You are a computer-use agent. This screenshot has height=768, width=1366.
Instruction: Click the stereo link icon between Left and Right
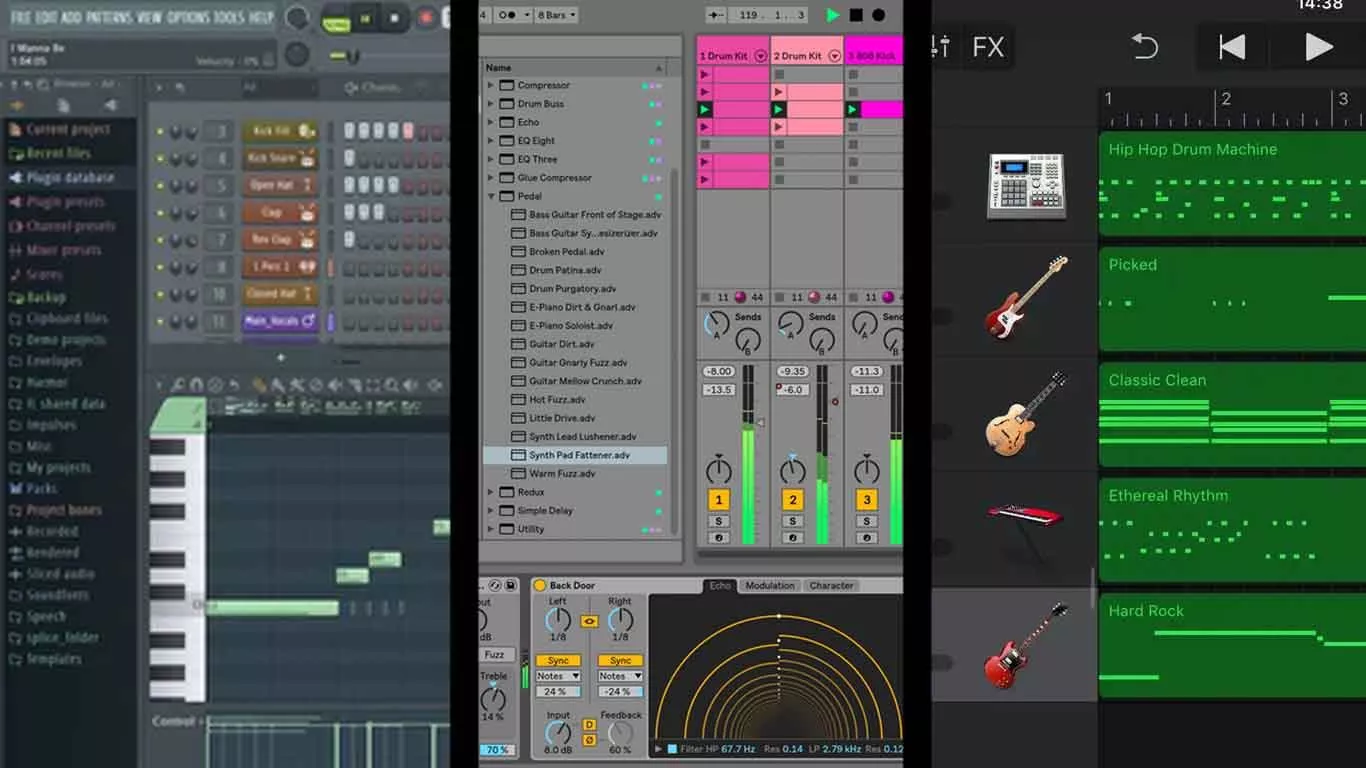(x=589, y=621)
